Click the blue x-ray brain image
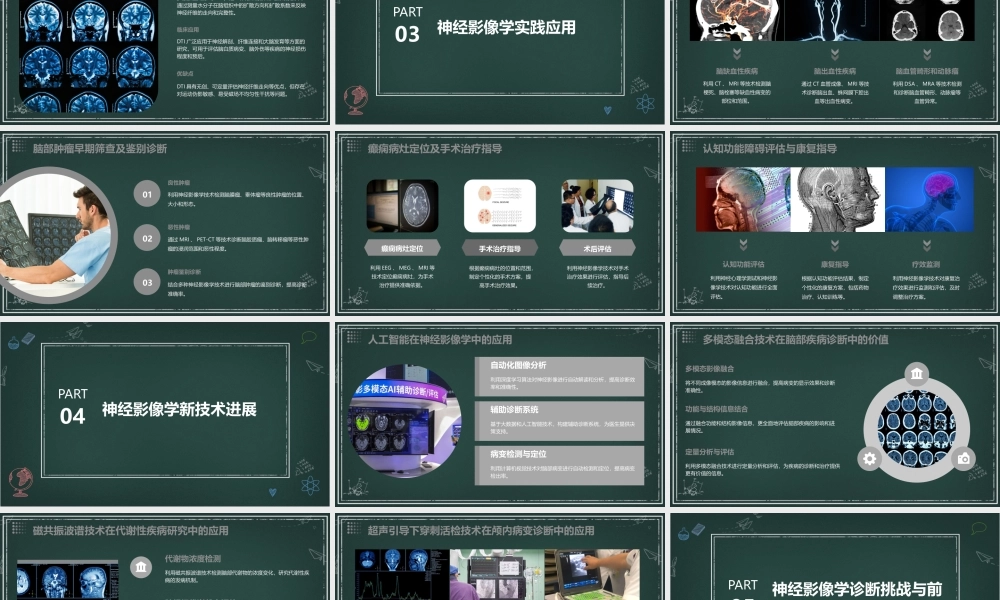Image resolution: width=1000 pixels, height=600 pixels. pyautogui.click(x=929, y=200)
